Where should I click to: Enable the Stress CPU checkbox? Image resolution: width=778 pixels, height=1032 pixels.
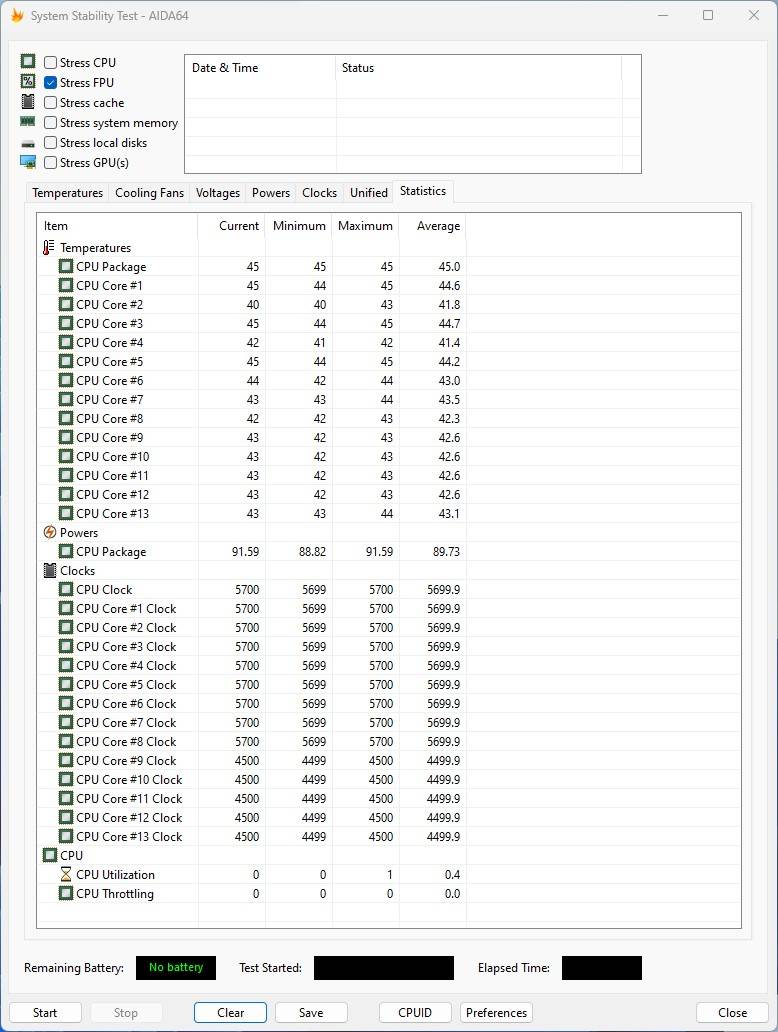coord(51,63)
